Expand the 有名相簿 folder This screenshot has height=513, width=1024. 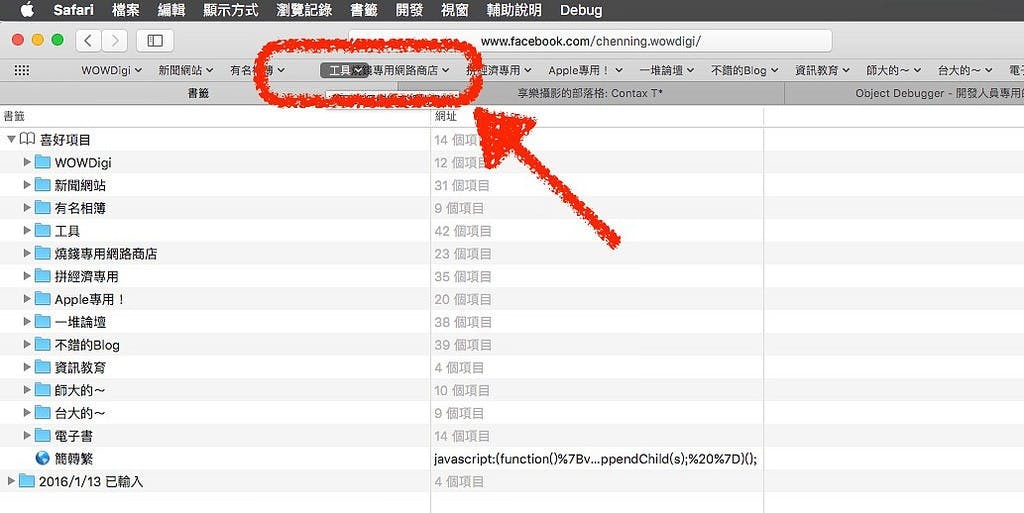coord(27,208)
